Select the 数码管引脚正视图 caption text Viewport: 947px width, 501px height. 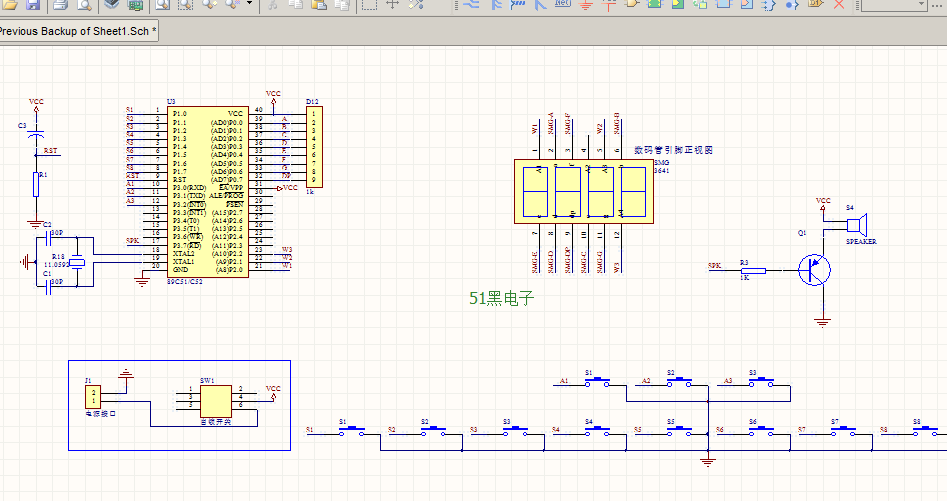click(673, 150)
